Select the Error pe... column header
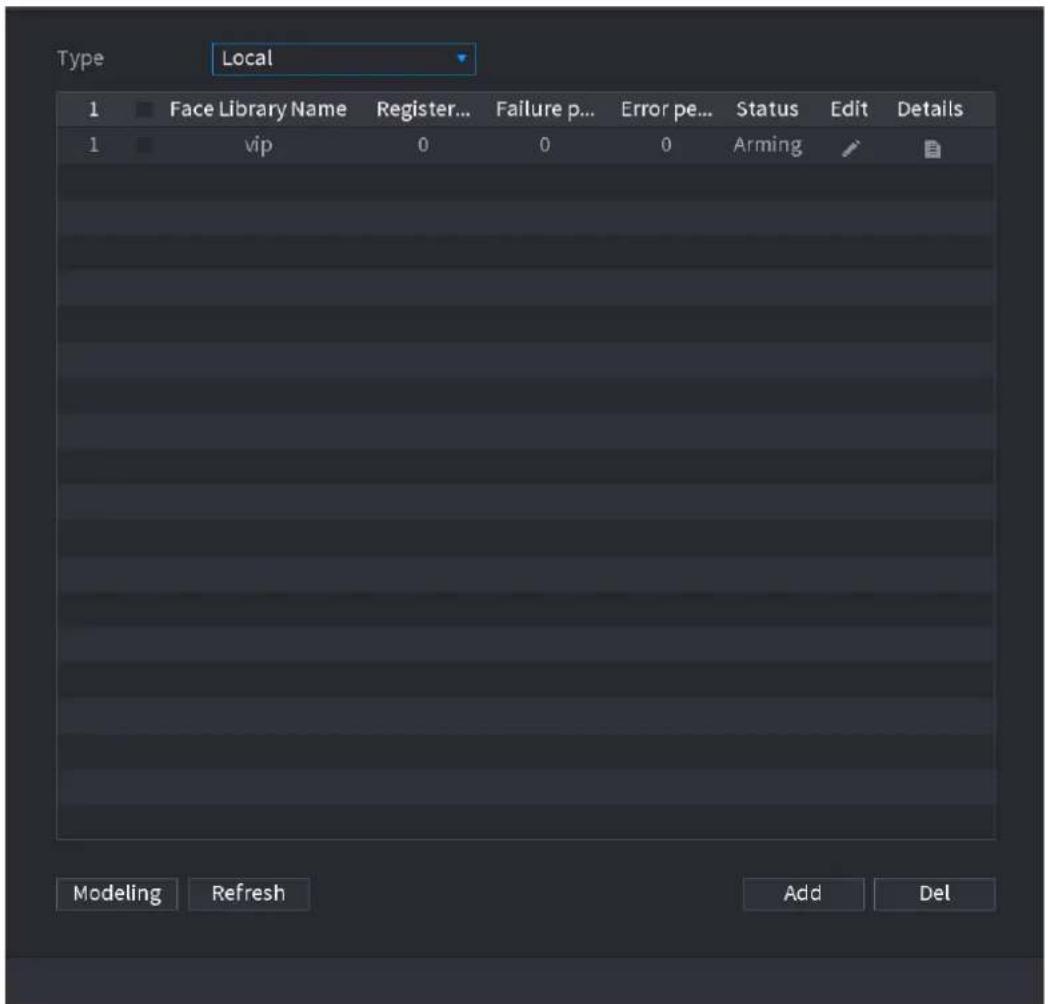The width and height of the screenshot is (1048, 1004). pos(666,109)
